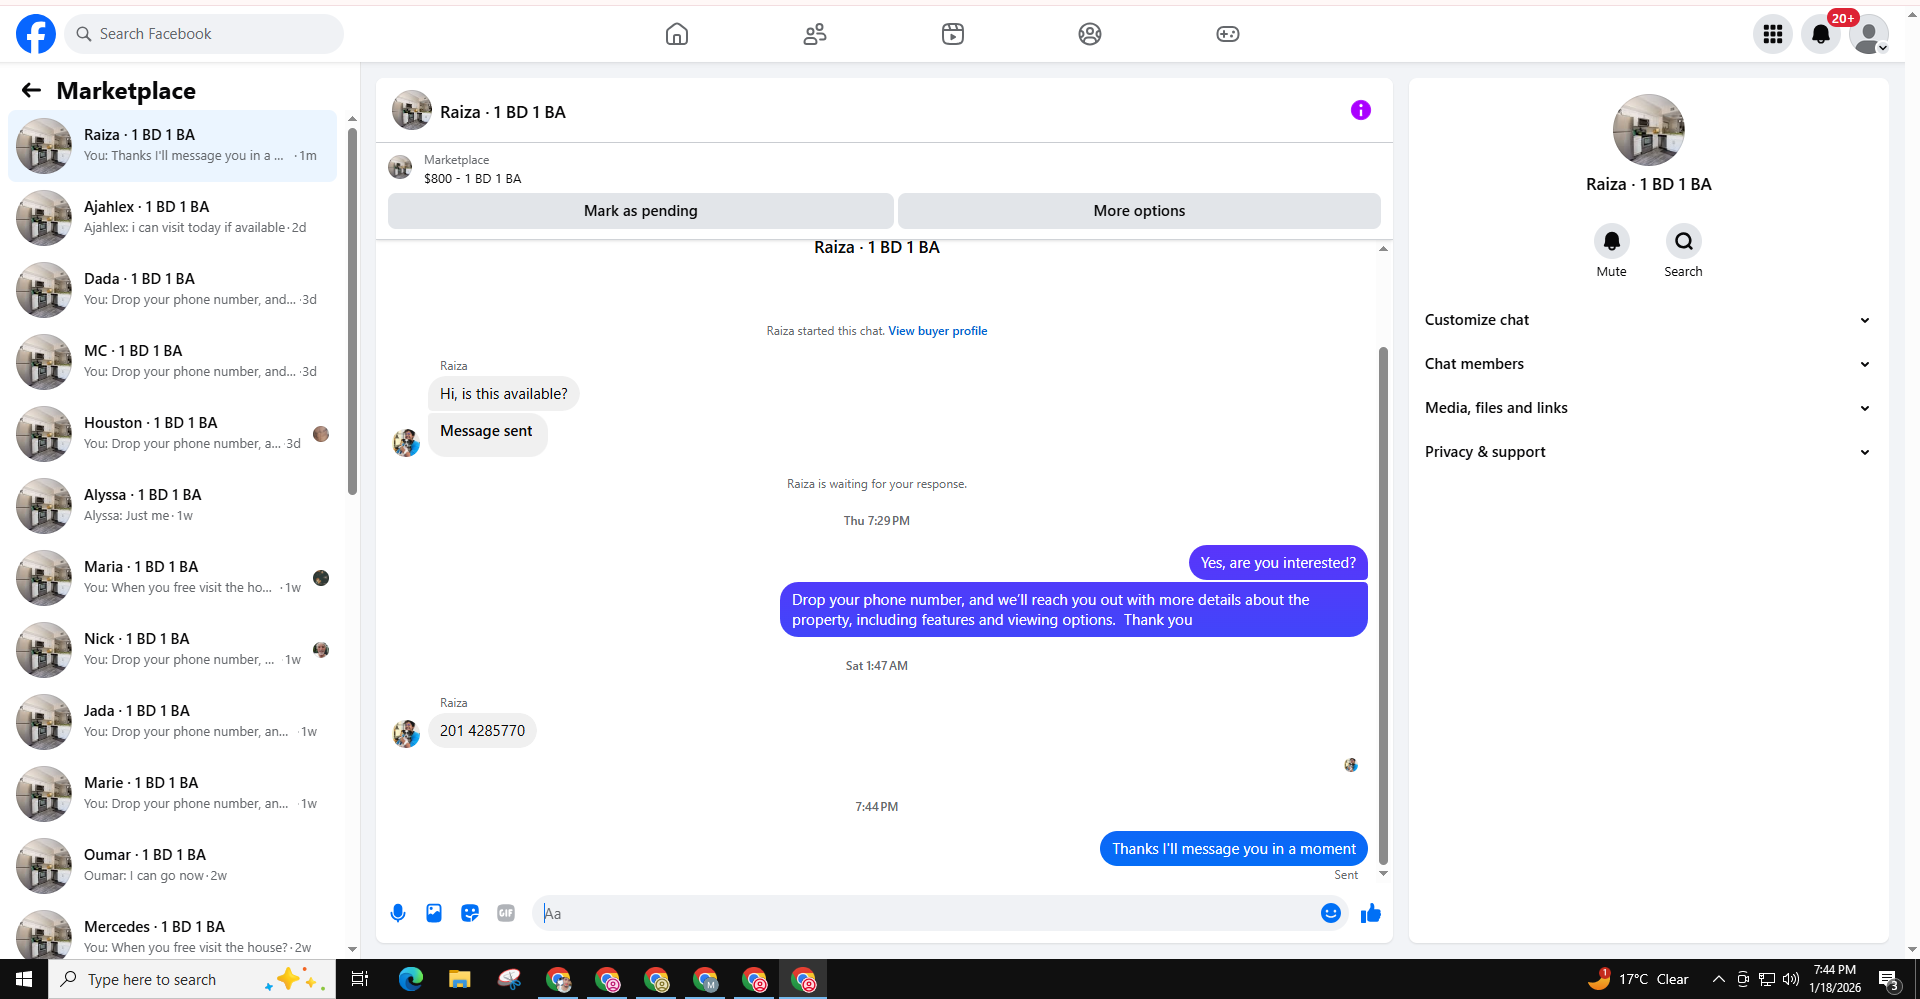Click Raiza's profile photo in right panel
Screen dimensions: 1920x999
[1648, 130]
